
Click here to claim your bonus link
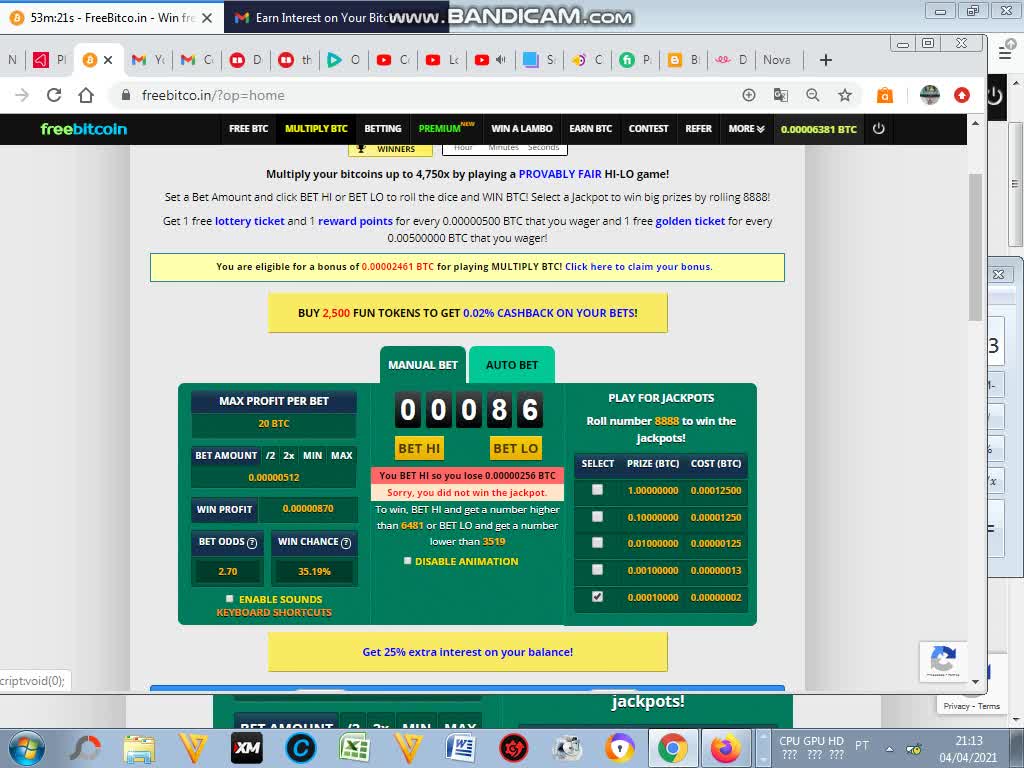[x=638, y=266]
